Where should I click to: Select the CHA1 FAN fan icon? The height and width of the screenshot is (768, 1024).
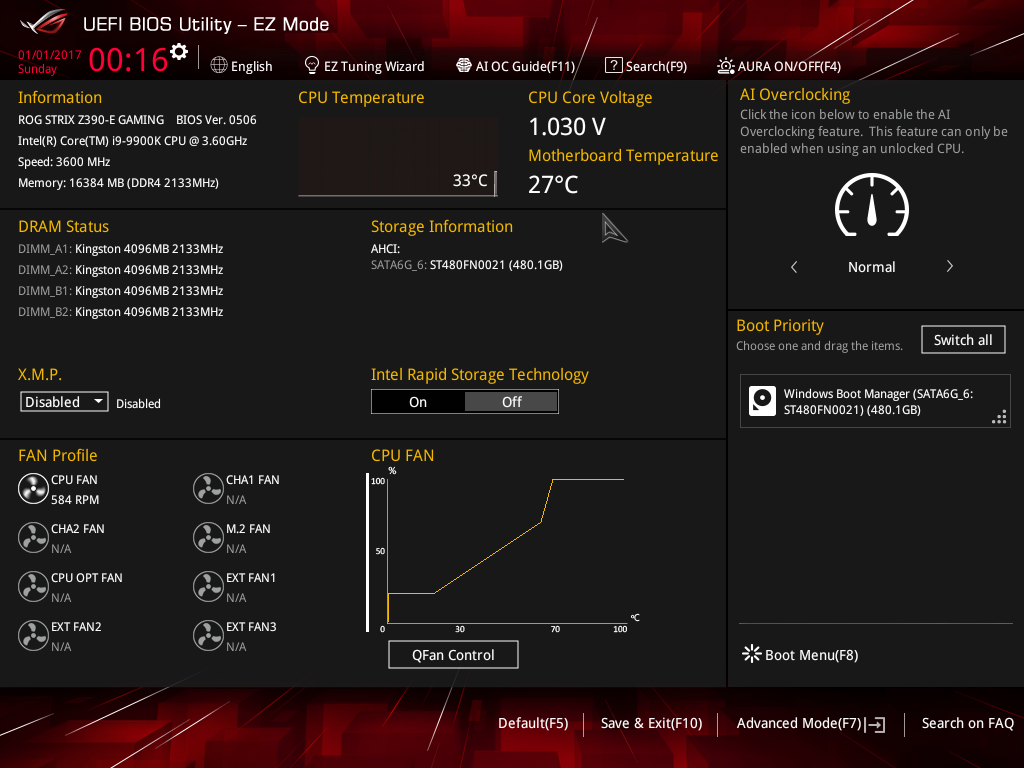(x=208, y=488)
